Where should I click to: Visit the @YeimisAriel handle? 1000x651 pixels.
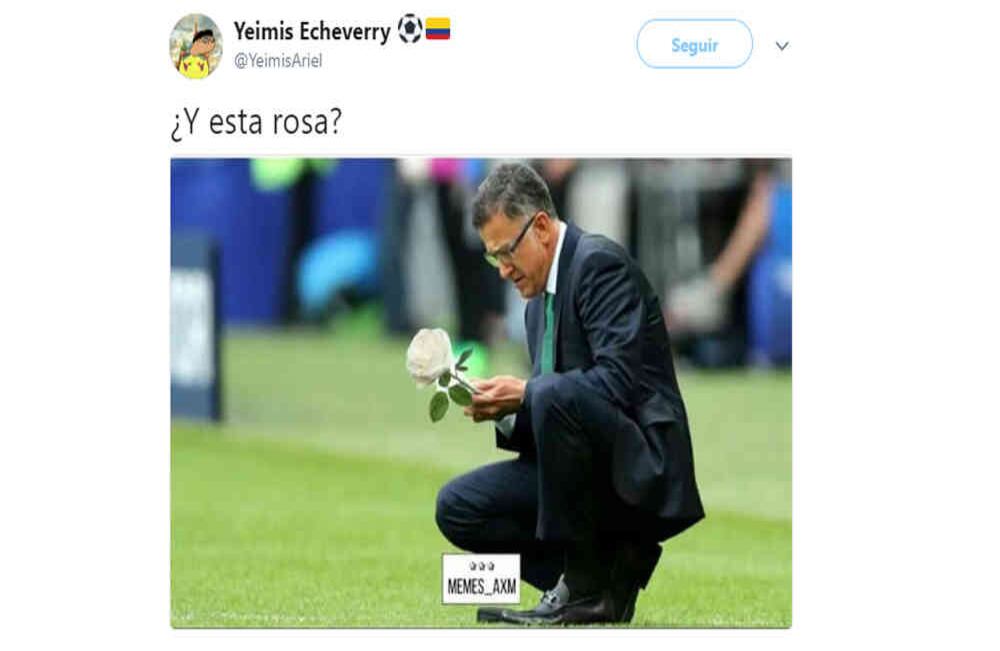[x=278, y=61]
